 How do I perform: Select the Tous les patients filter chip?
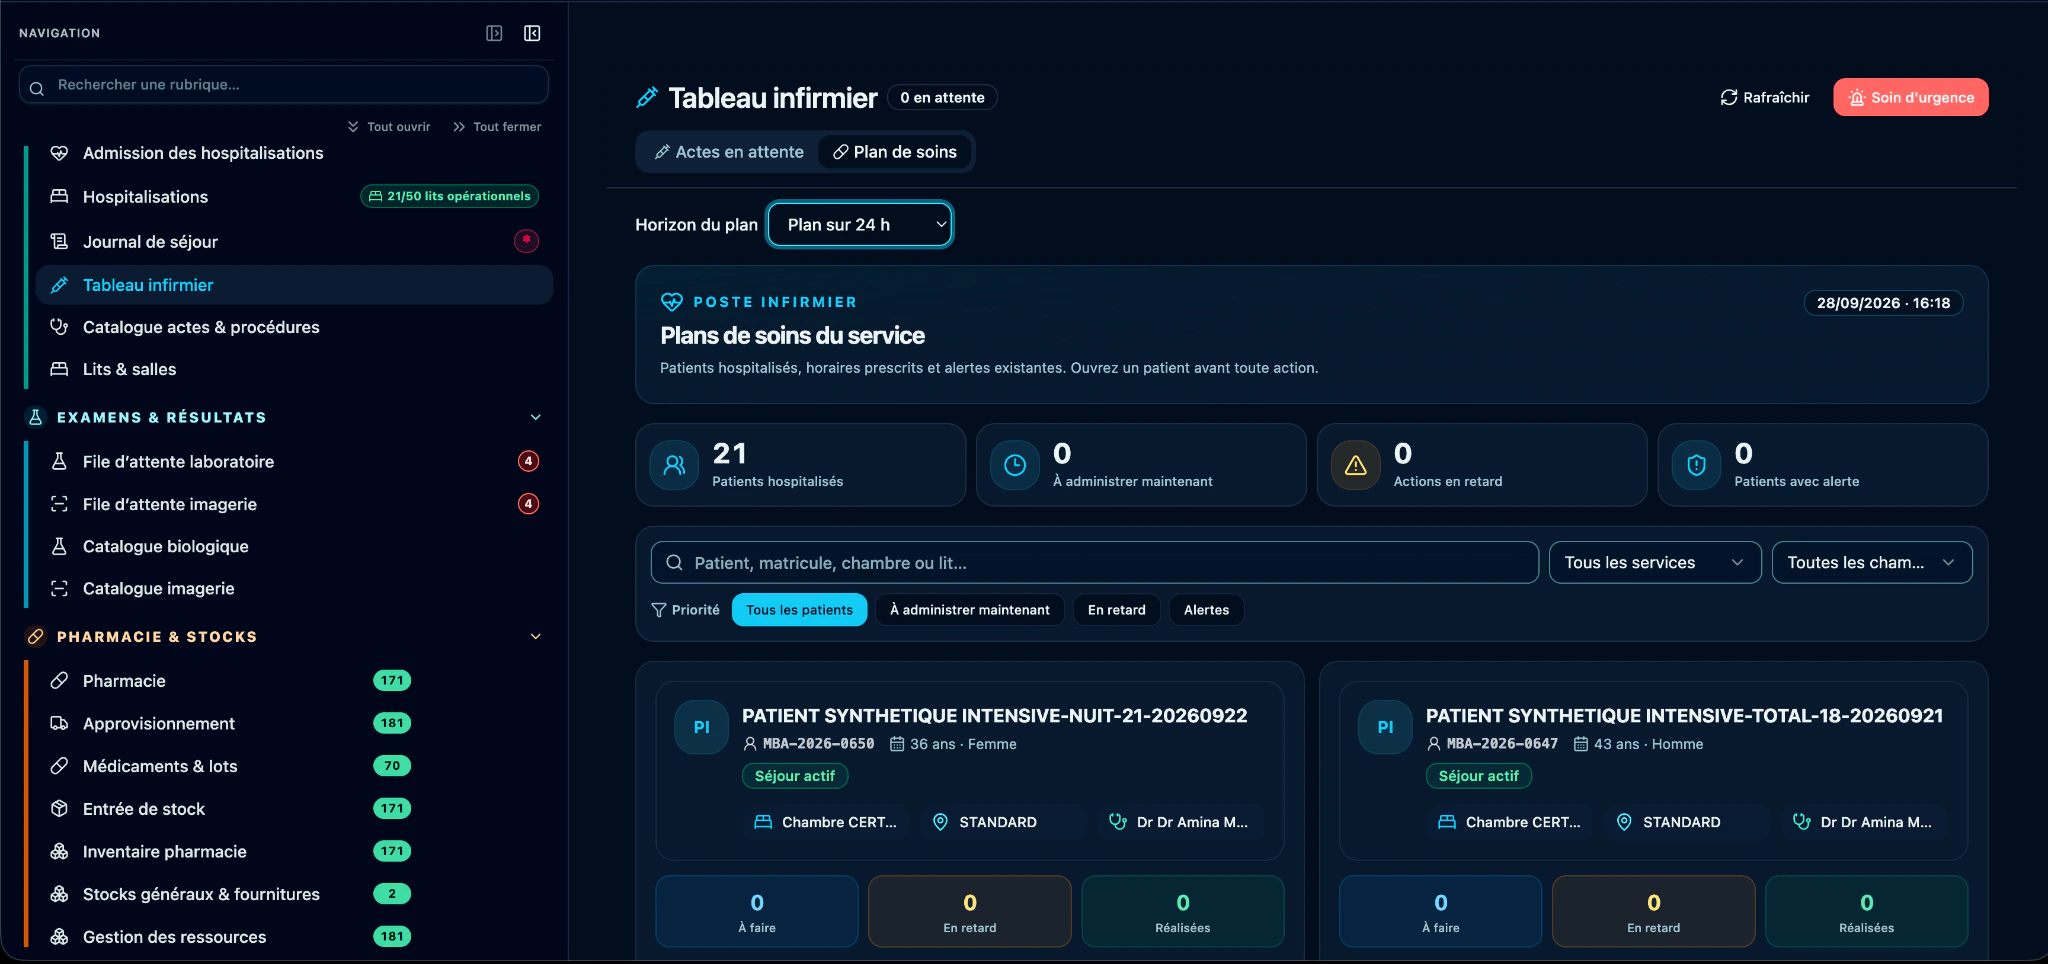(799, 610)
